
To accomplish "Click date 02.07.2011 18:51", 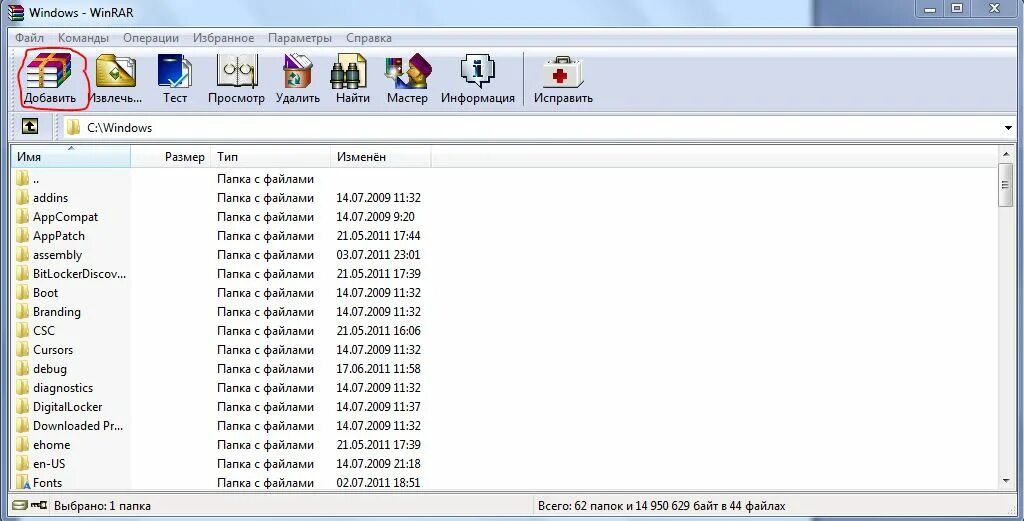I will (378, 482).
